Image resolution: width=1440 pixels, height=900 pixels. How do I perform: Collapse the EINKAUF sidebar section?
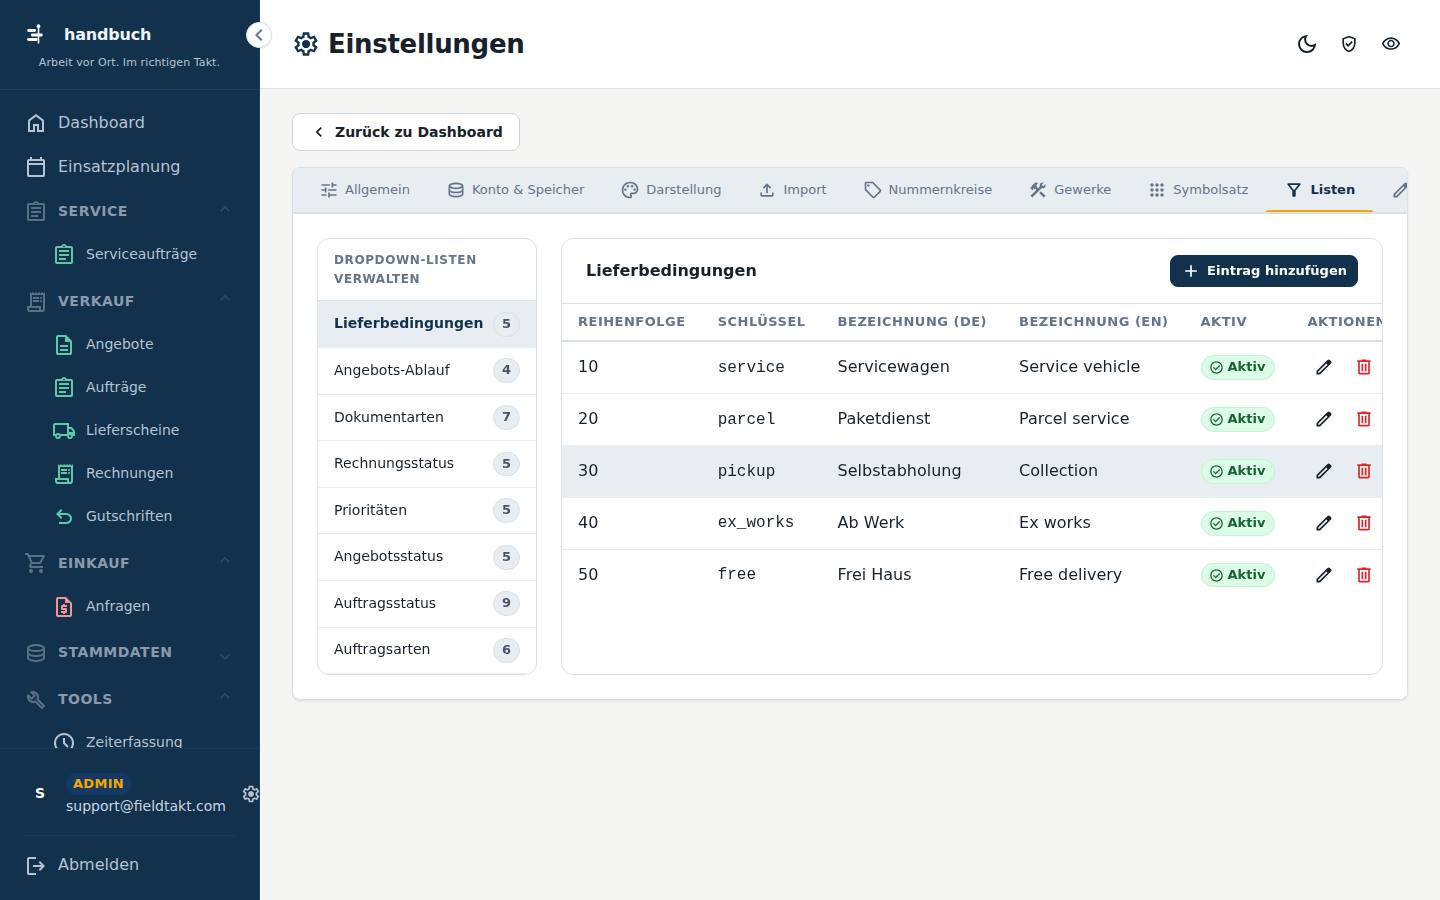click(x=130, y=563)
